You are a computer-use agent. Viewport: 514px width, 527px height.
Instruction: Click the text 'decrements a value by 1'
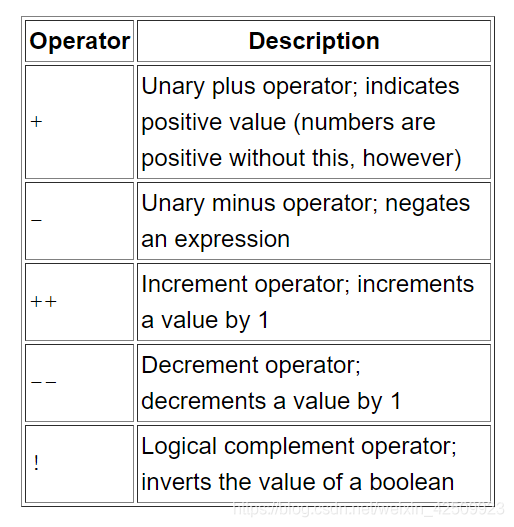(271, 401)
